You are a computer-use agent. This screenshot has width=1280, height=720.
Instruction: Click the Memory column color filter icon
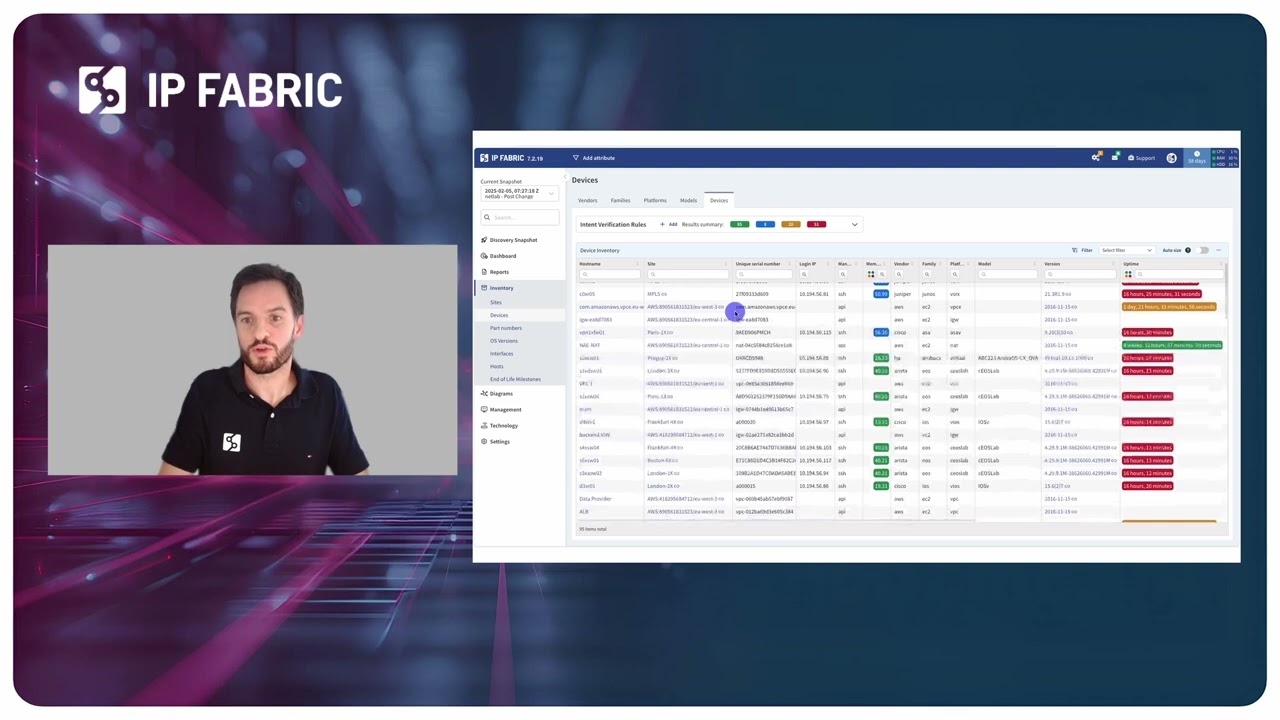point(871,274)
